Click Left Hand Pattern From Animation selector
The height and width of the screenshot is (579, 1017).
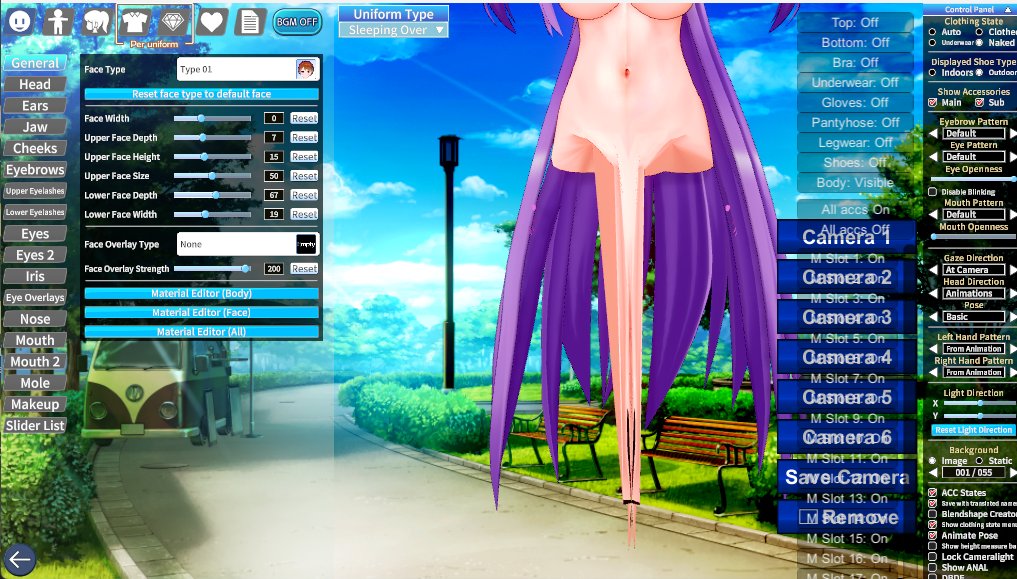pos(974,349)
